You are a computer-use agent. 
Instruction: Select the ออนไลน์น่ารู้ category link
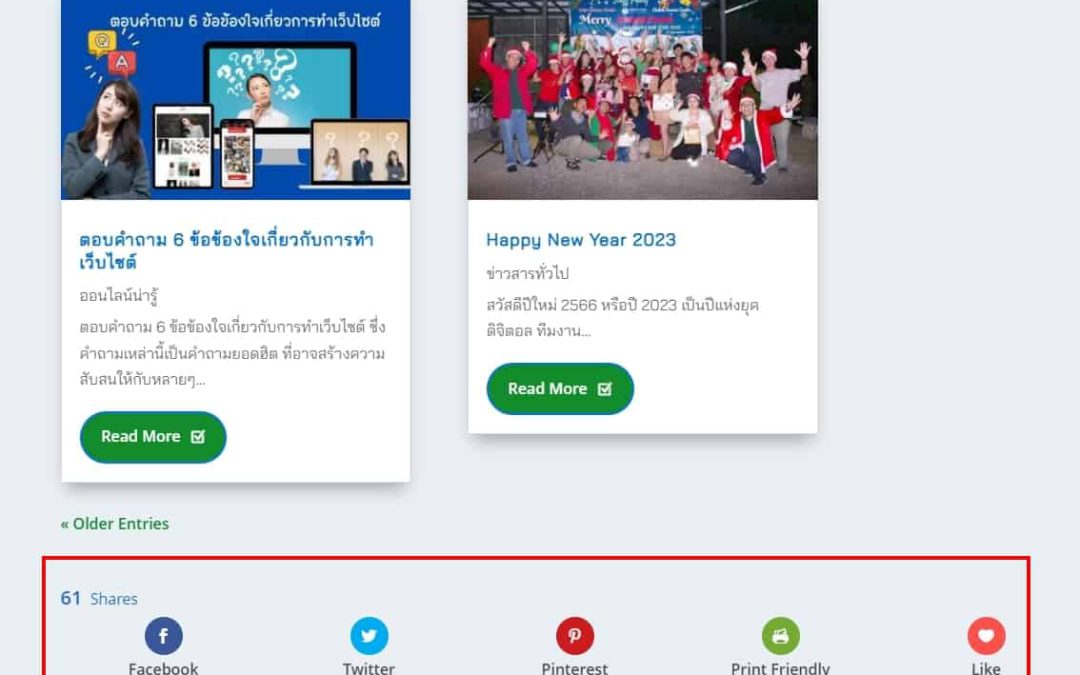(118, 295)
